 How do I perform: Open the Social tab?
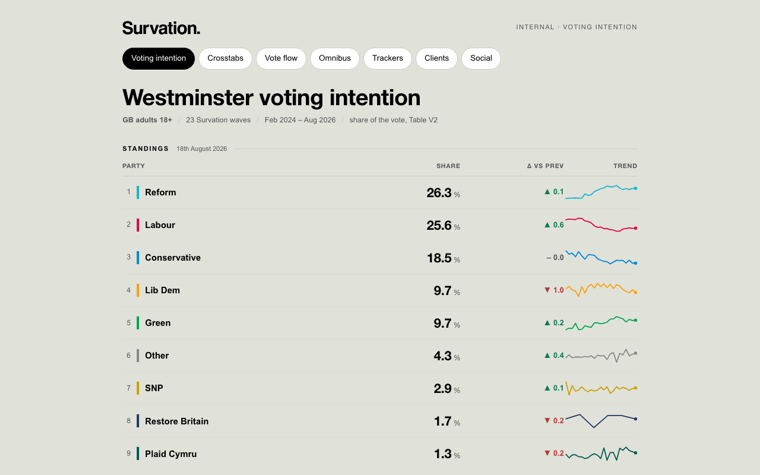(481, 58)
